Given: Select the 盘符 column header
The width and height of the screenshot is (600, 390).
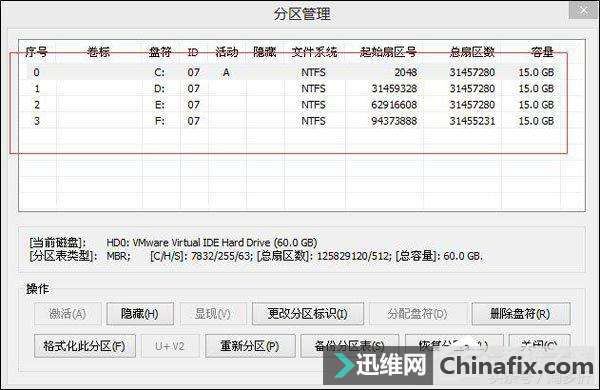Looking at the screenshot, I should (160, 52).
